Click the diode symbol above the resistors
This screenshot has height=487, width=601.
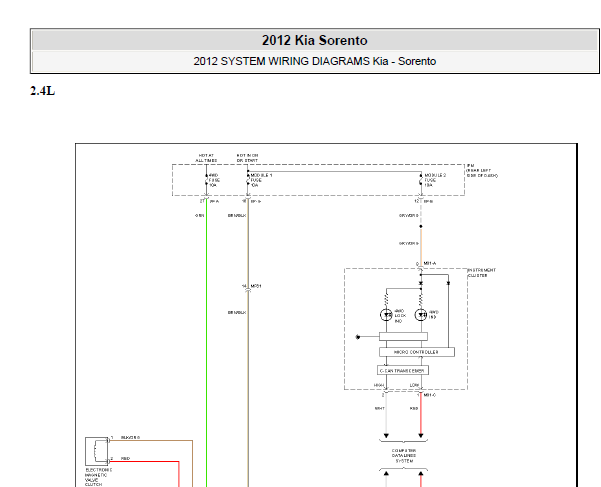coord(421,283)
